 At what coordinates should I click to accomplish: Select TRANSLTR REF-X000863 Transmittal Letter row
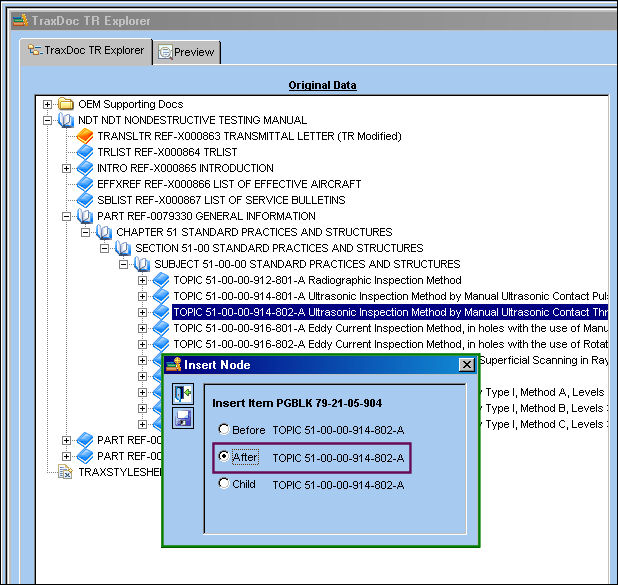click(x=249, y=136)
